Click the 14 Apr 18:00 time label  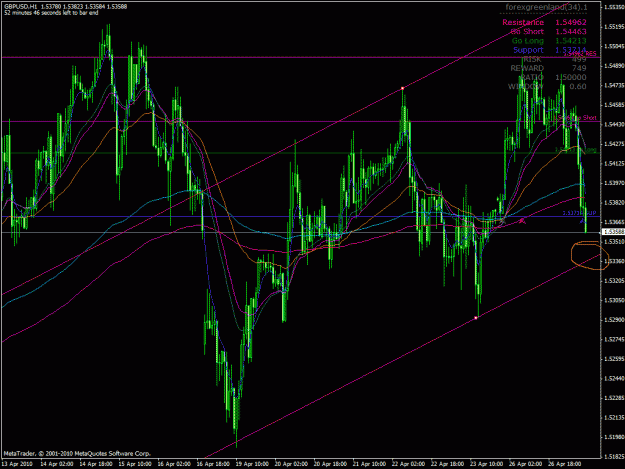tap(96, 464)
